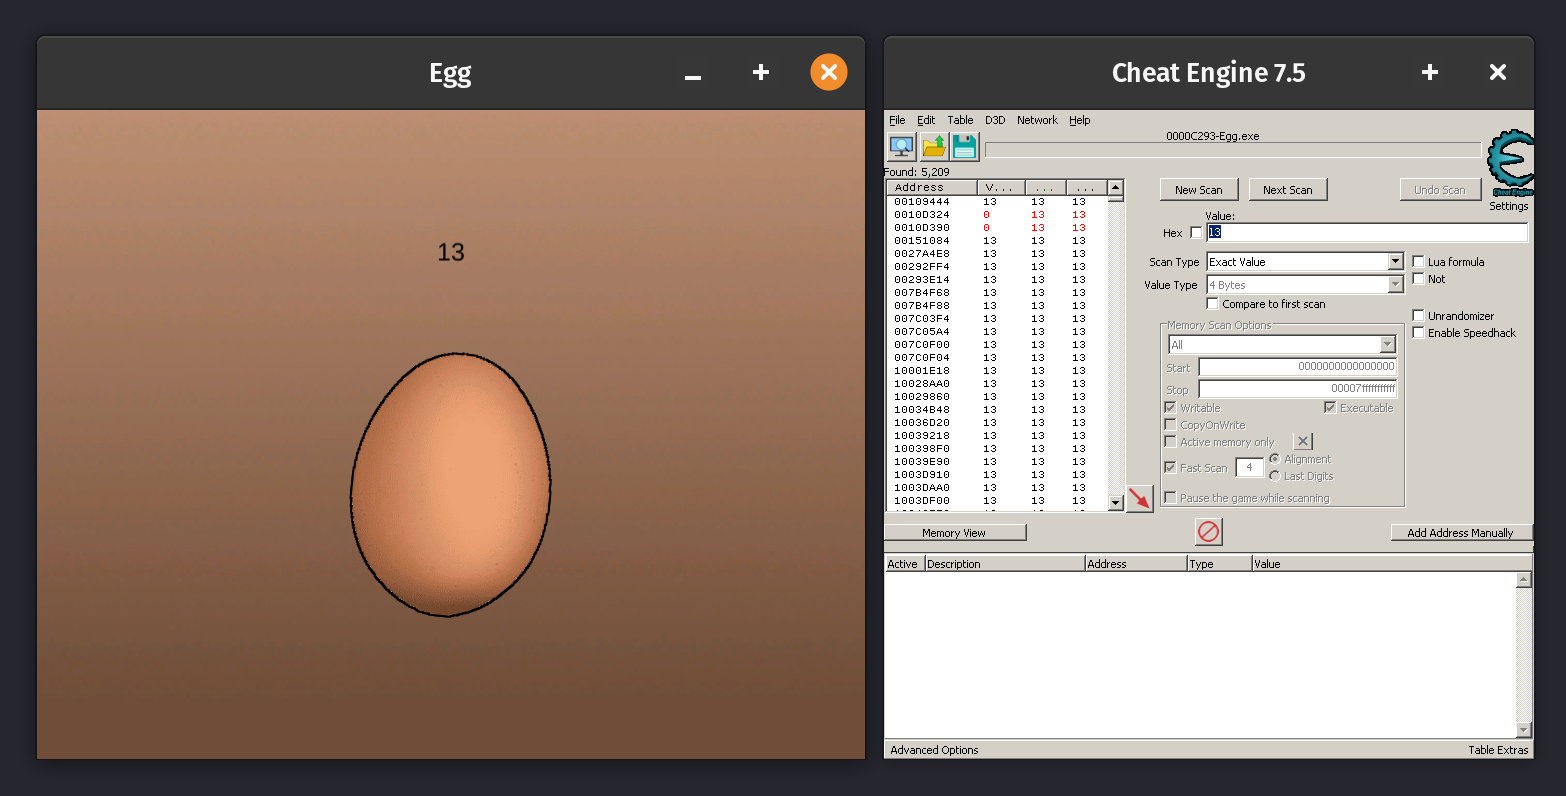The height and width of the screenshot is (796, 1566).
Task: Click the egg in the Egg window
Action: 450,484
